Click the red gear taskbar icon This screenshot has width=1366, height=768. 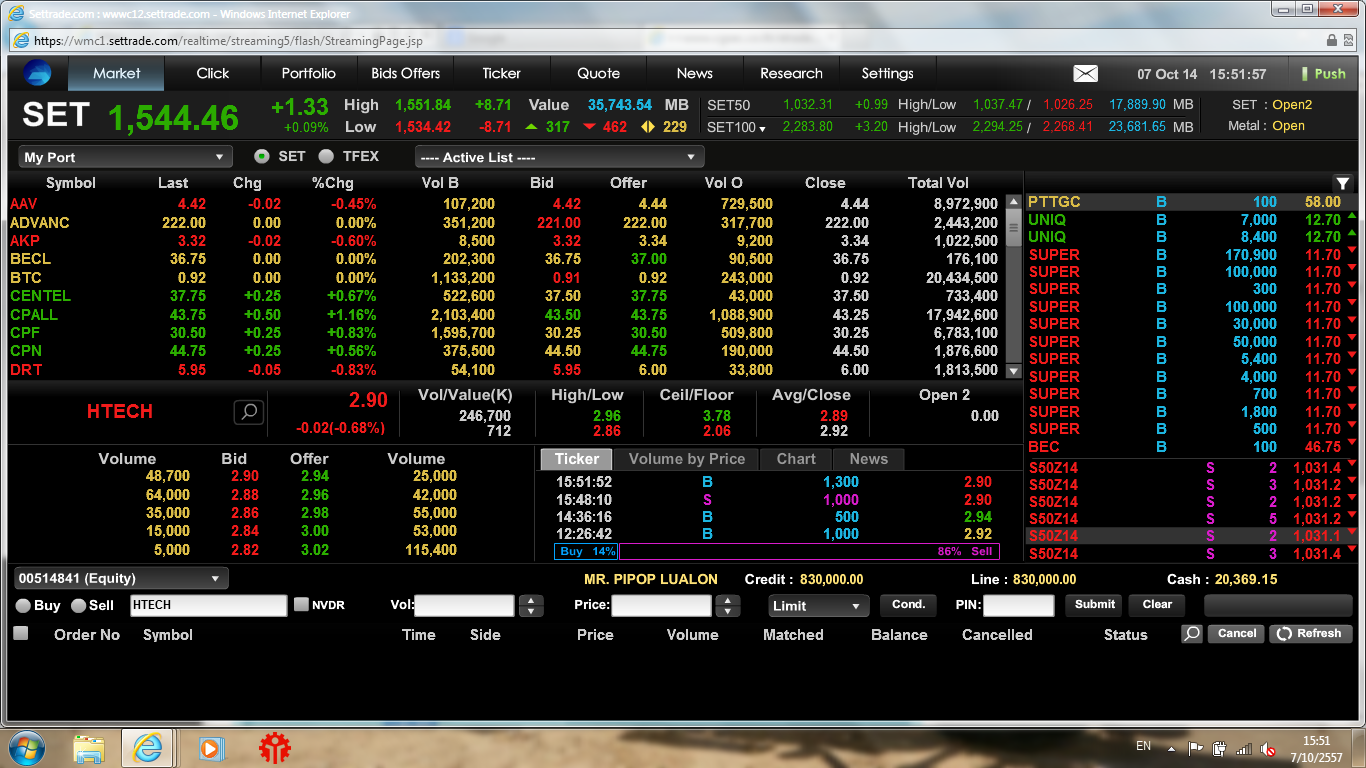pyautogui.click(x=274, y=748)
